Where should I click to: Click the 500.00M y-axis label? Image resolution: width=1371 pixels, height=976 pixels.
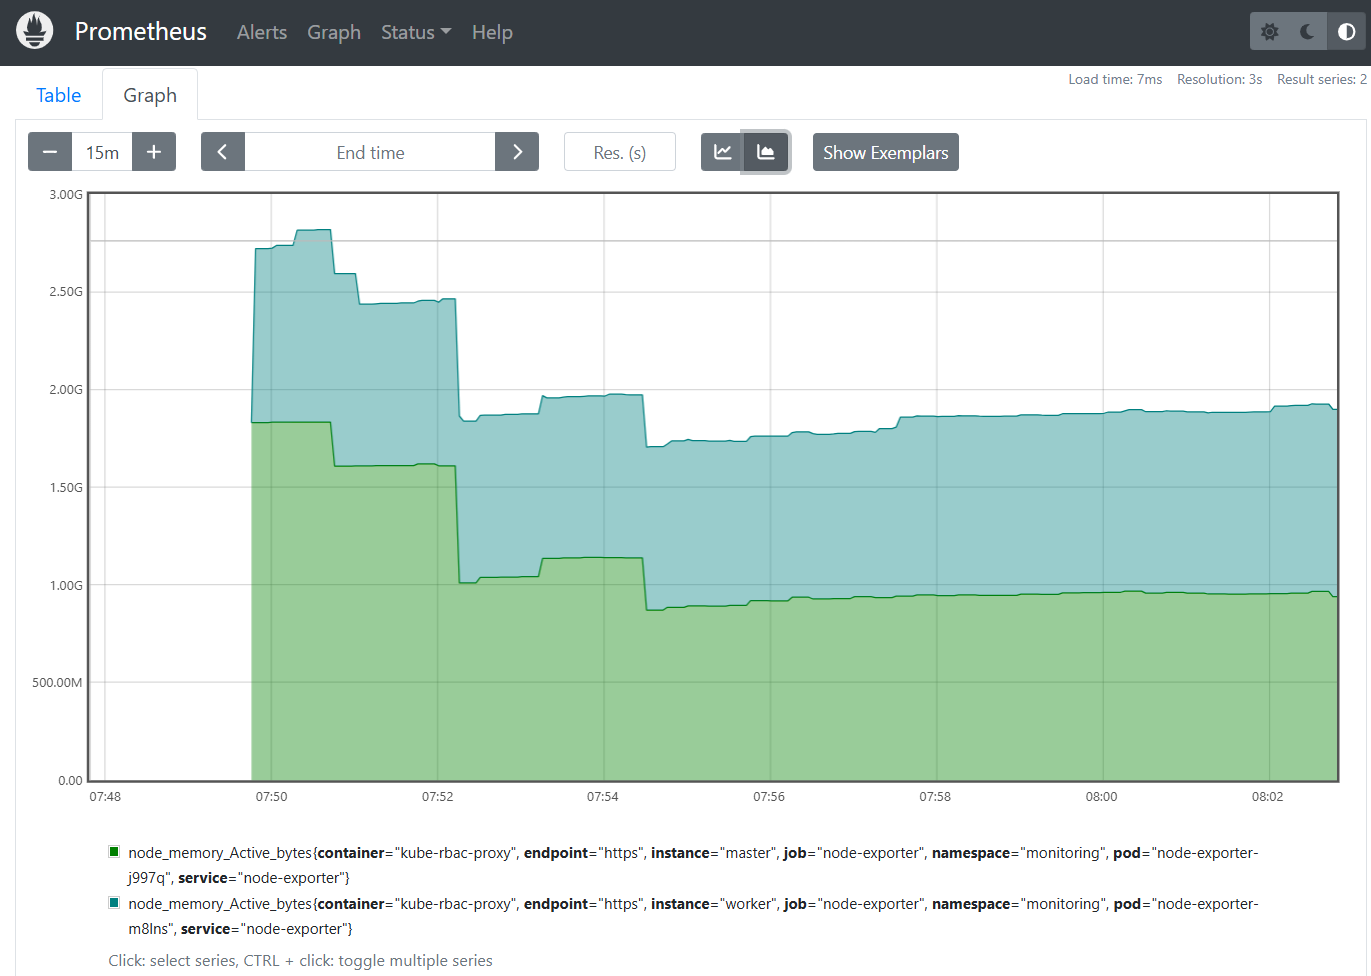[x=57, y=682]
